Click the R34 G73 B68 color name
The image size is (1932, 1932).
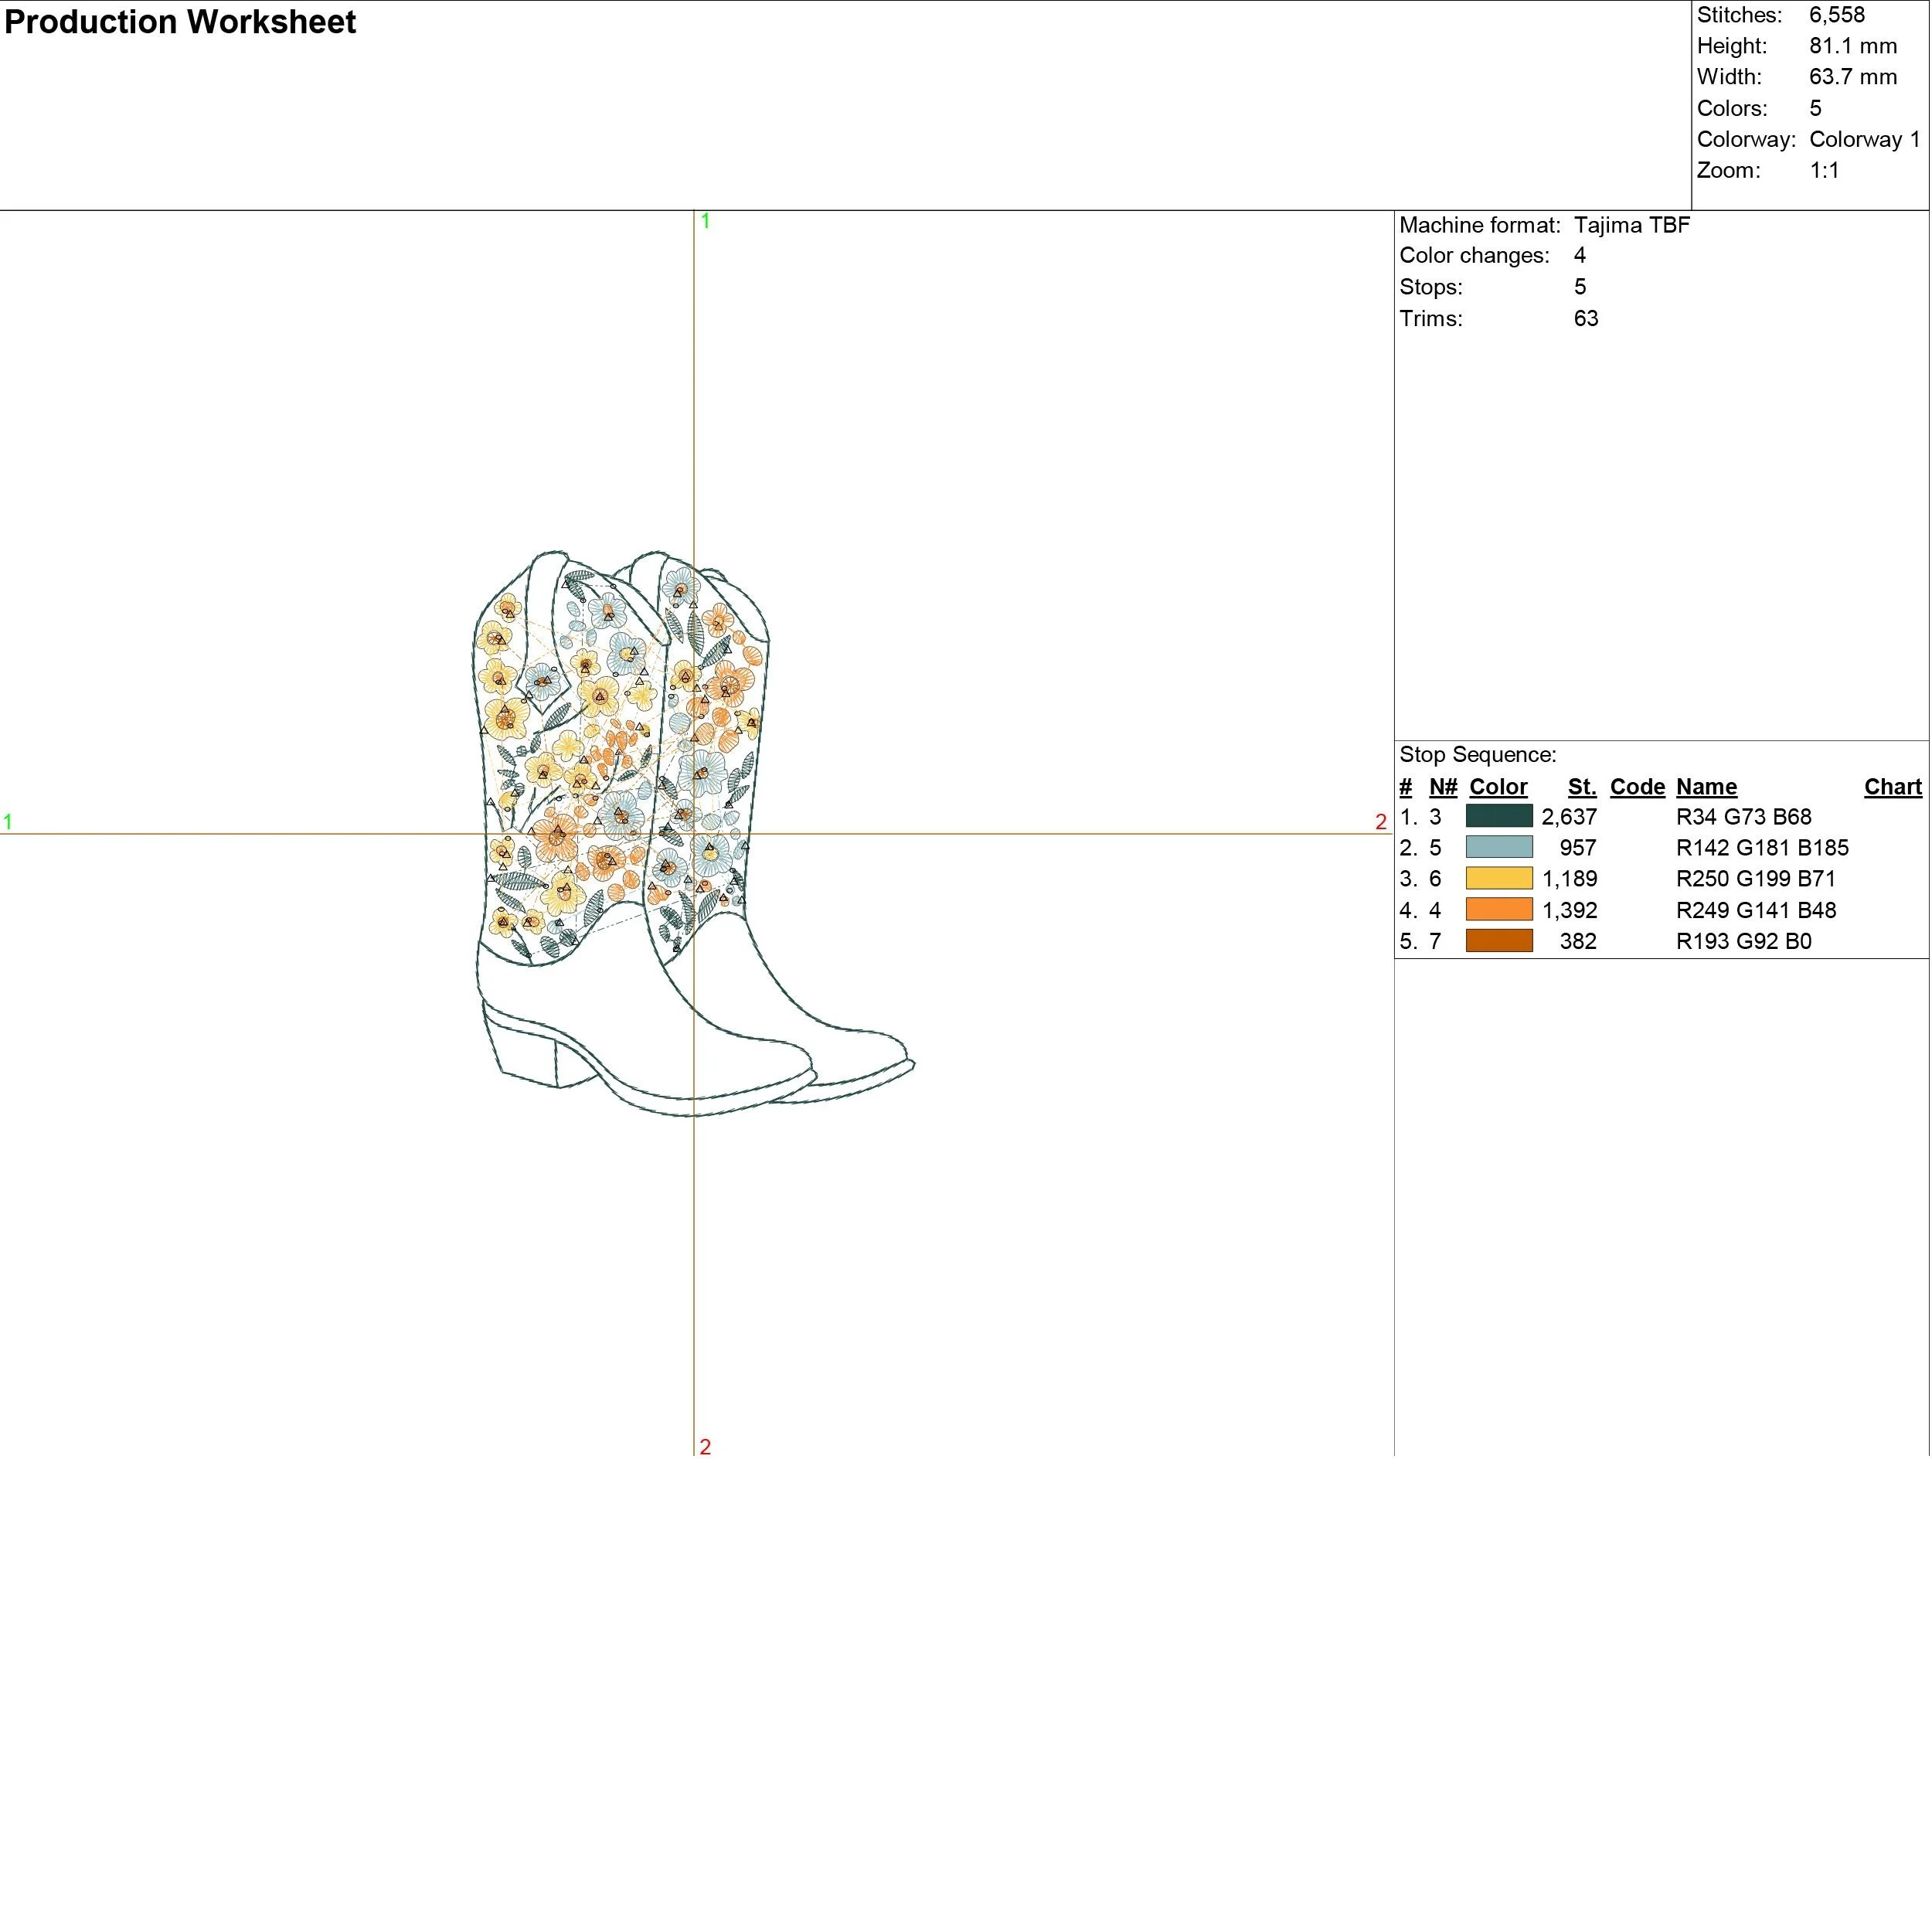pyautogui.click(x=1743, y=816)
